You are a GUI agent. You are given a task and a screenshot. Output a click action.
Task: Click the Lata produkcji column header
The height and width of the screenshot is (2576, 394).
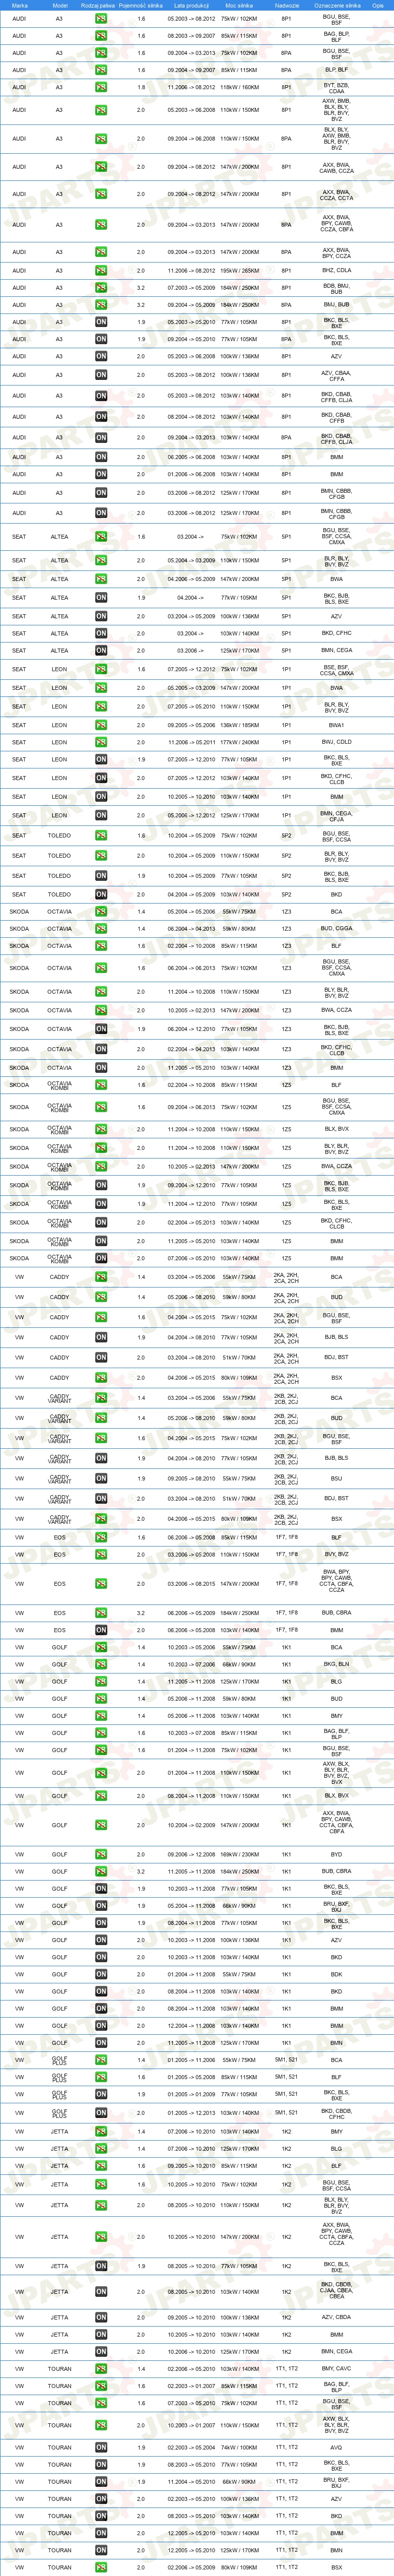coord(191,5)
